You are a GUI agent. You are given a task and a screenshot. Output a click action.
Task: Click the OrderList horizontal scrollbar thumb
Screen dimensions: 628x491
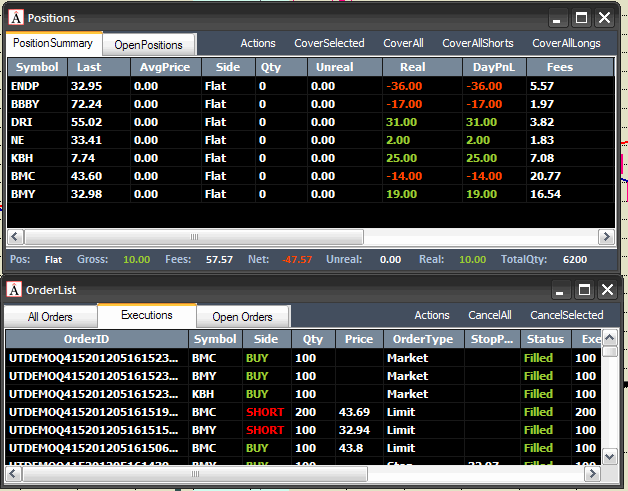tap(195, 474)
